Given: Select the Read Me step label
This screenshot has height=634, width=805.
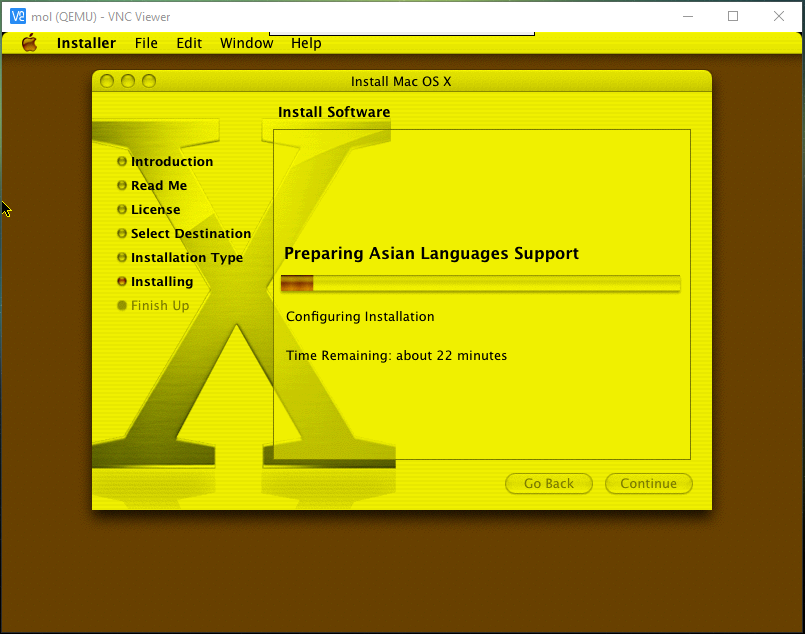Looking at the screenshot, I should [159, 185].
